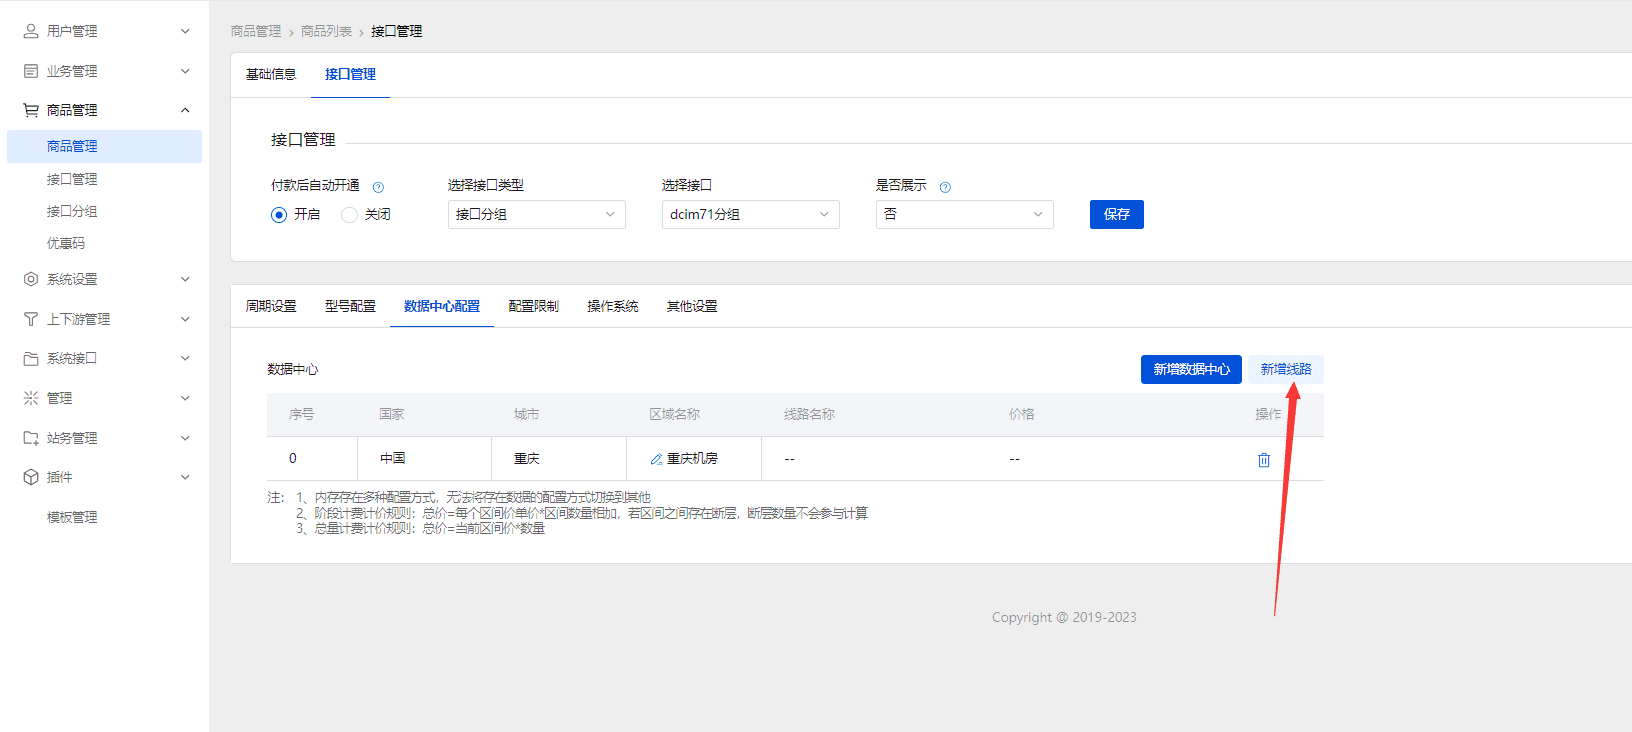Click the 价格 column header

pos(1022,414)
